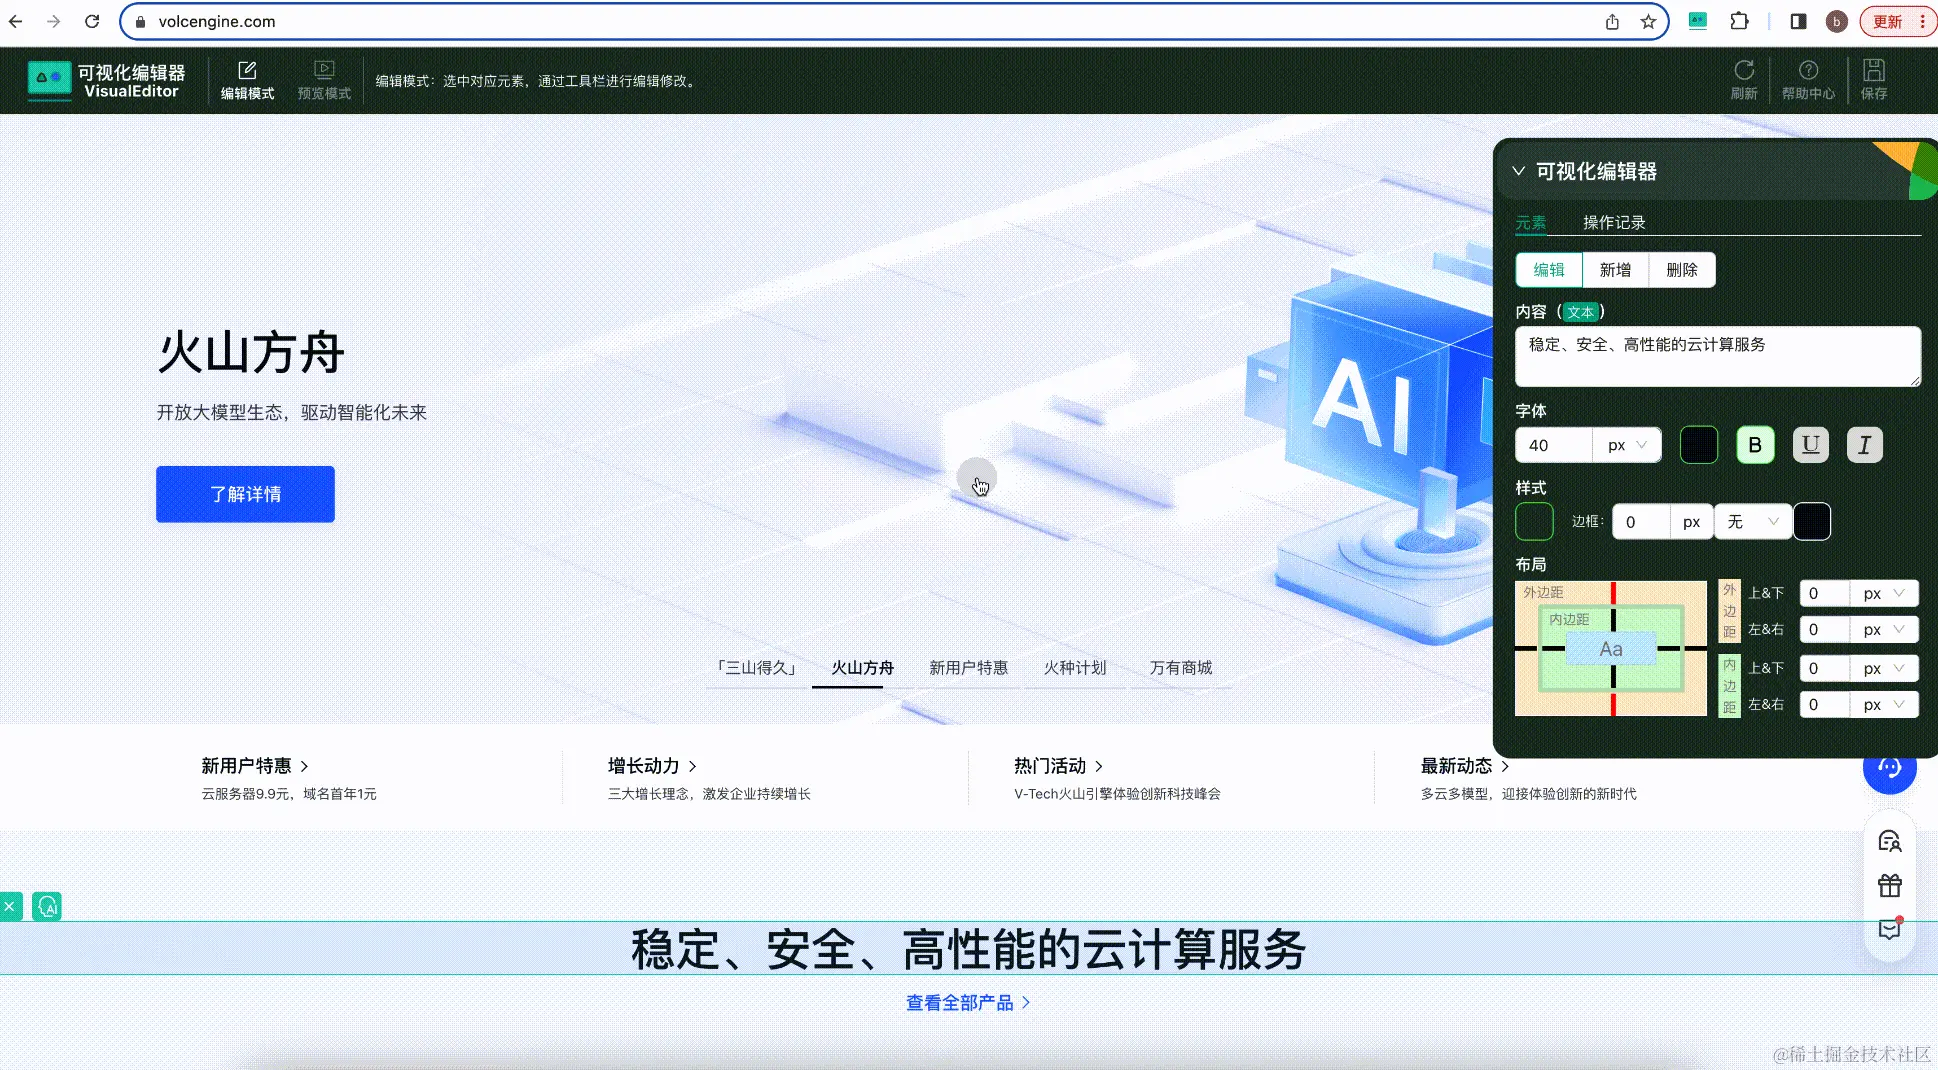Click the 了解详情 blue button
The width and height of the screenshot is (1938, 1070).
pyautogui.click(x=244, y=494)
